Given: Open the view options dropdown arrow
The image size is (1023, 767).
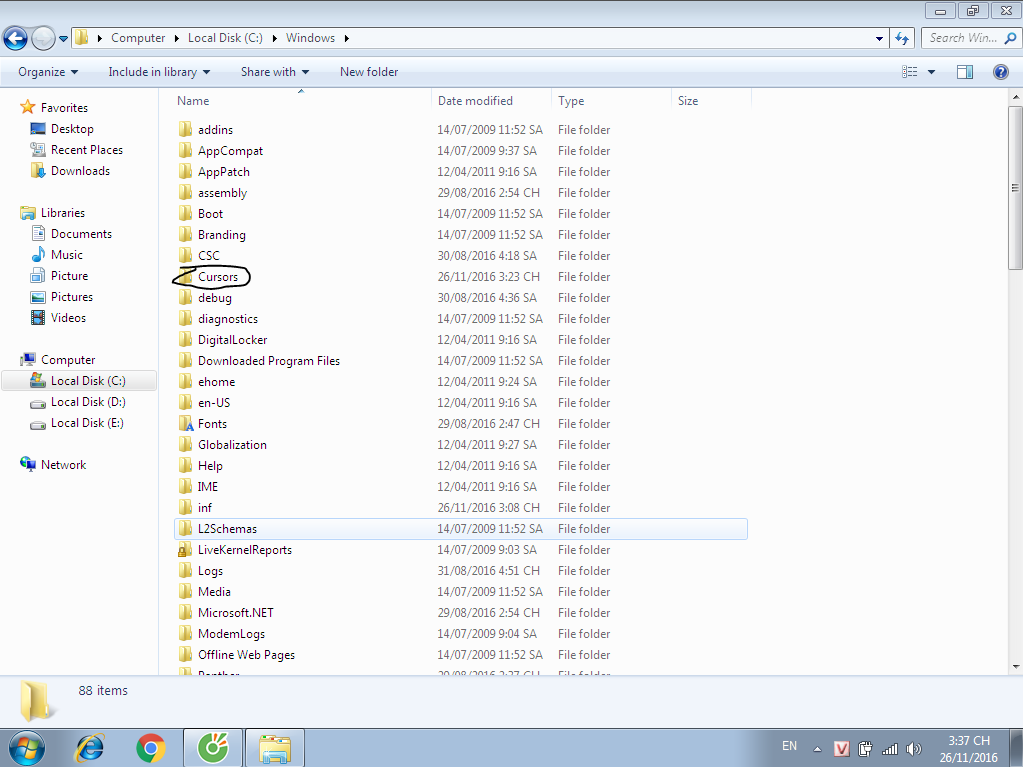Looking at the screenshot, I should pos(931,72).
